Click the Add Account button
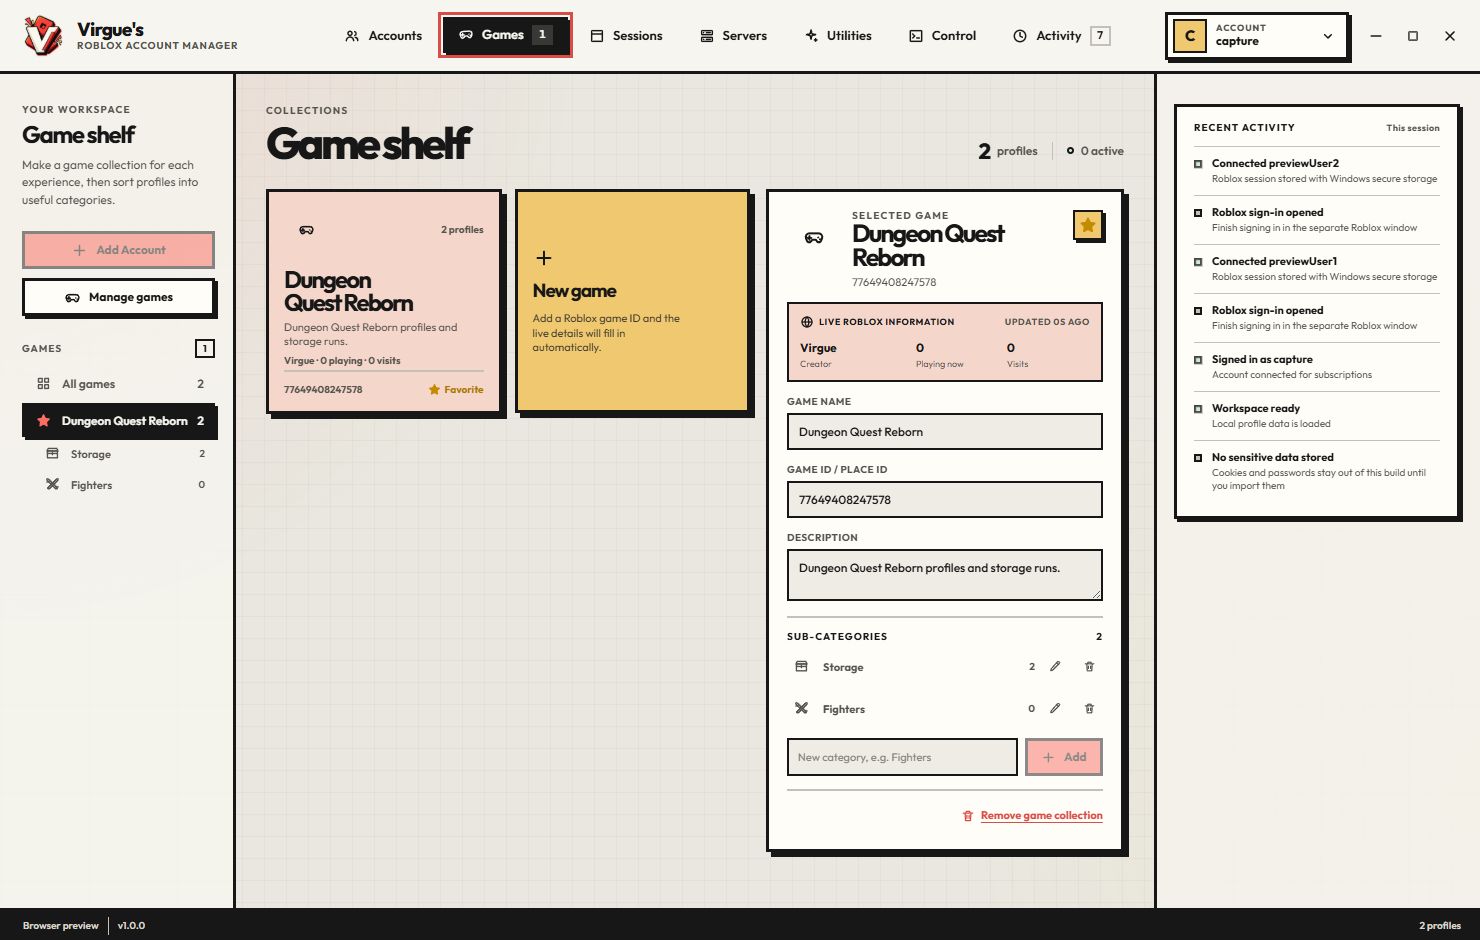 pos(119,250)
